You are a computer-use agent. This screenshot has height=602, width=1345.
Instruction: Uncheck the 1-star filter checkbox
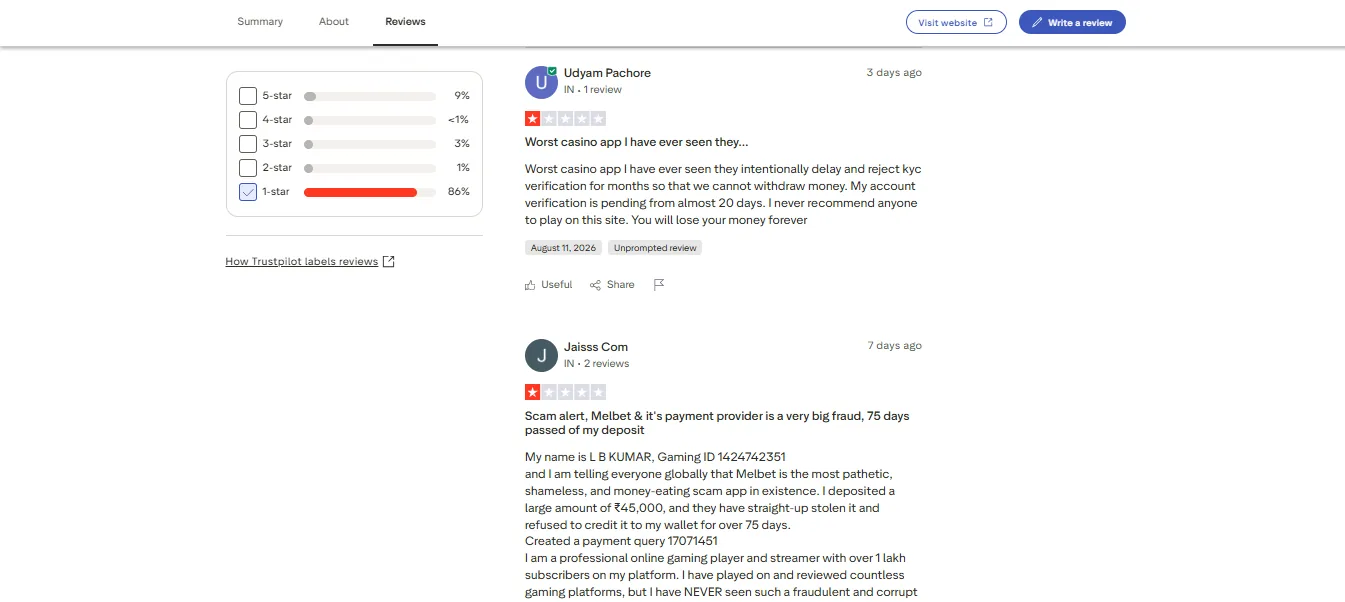click(x=248, y=192)
